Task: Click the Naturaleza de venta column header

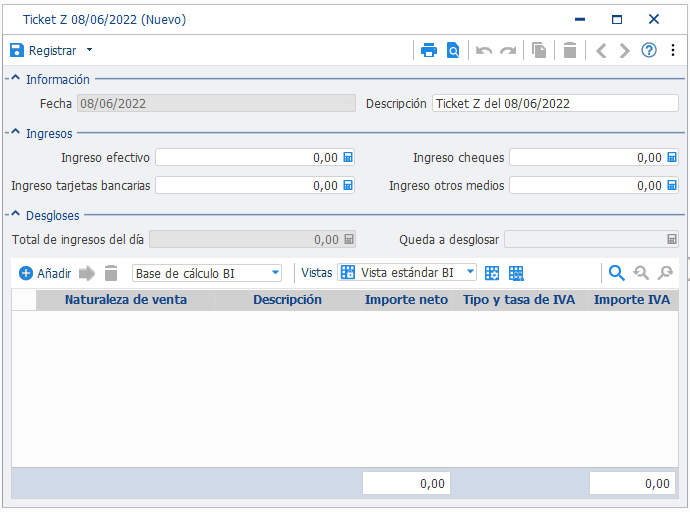Action: 125,300
